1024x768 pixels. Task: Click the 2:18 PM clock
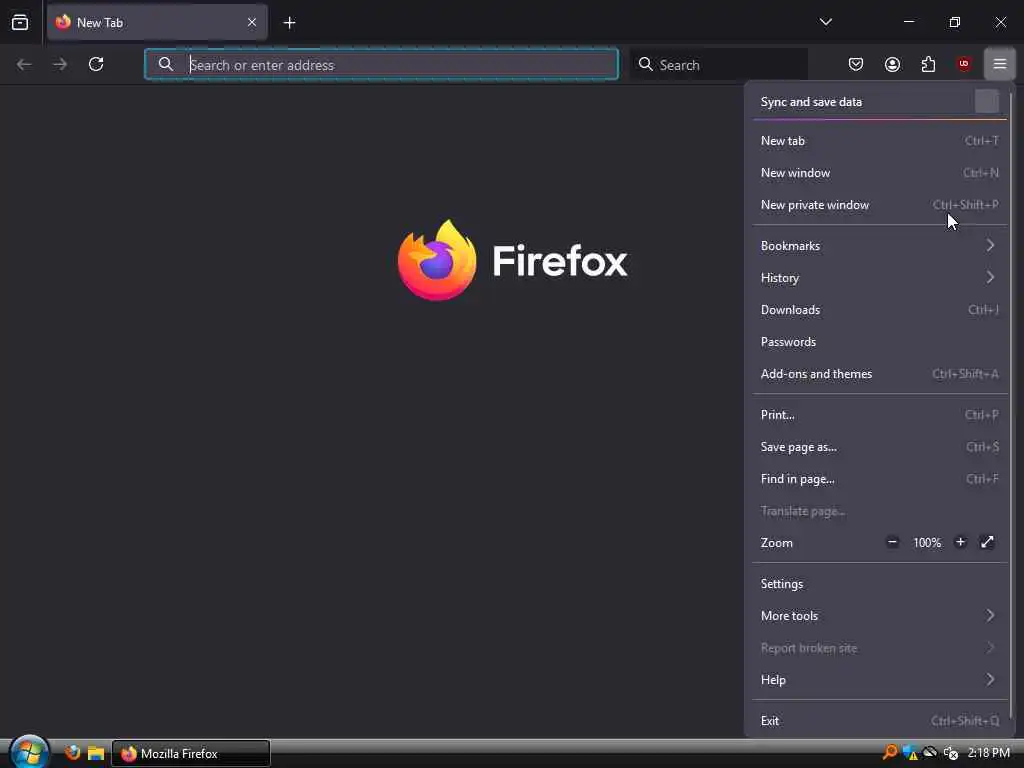pos(988,753)
